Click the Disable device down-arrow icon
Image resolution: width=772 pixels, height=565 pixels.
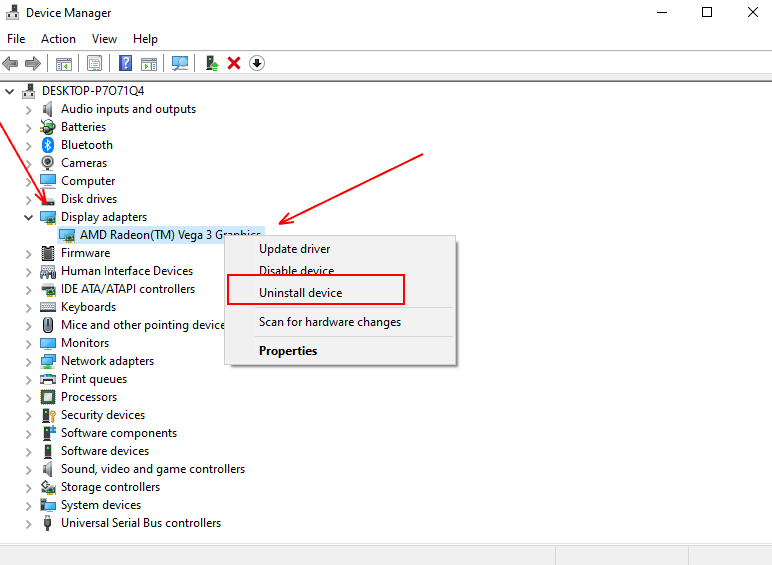[x=257, y=63]
